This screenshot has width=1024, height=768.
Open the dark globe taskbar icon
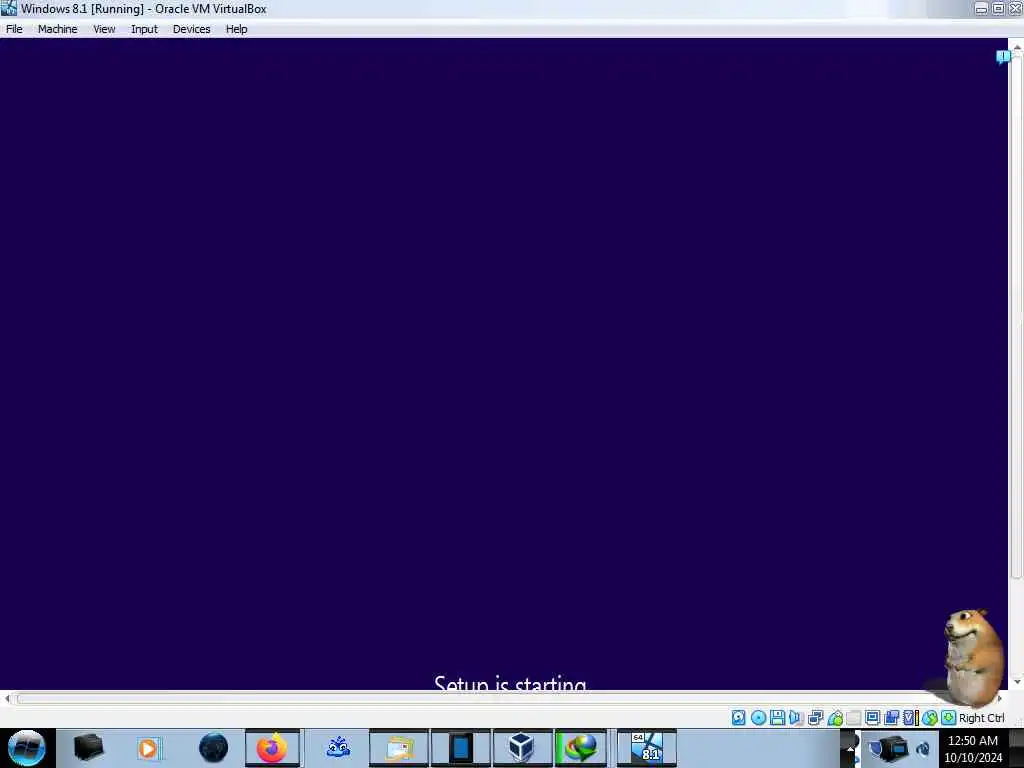pyautogui.click(x=213, y=748)
